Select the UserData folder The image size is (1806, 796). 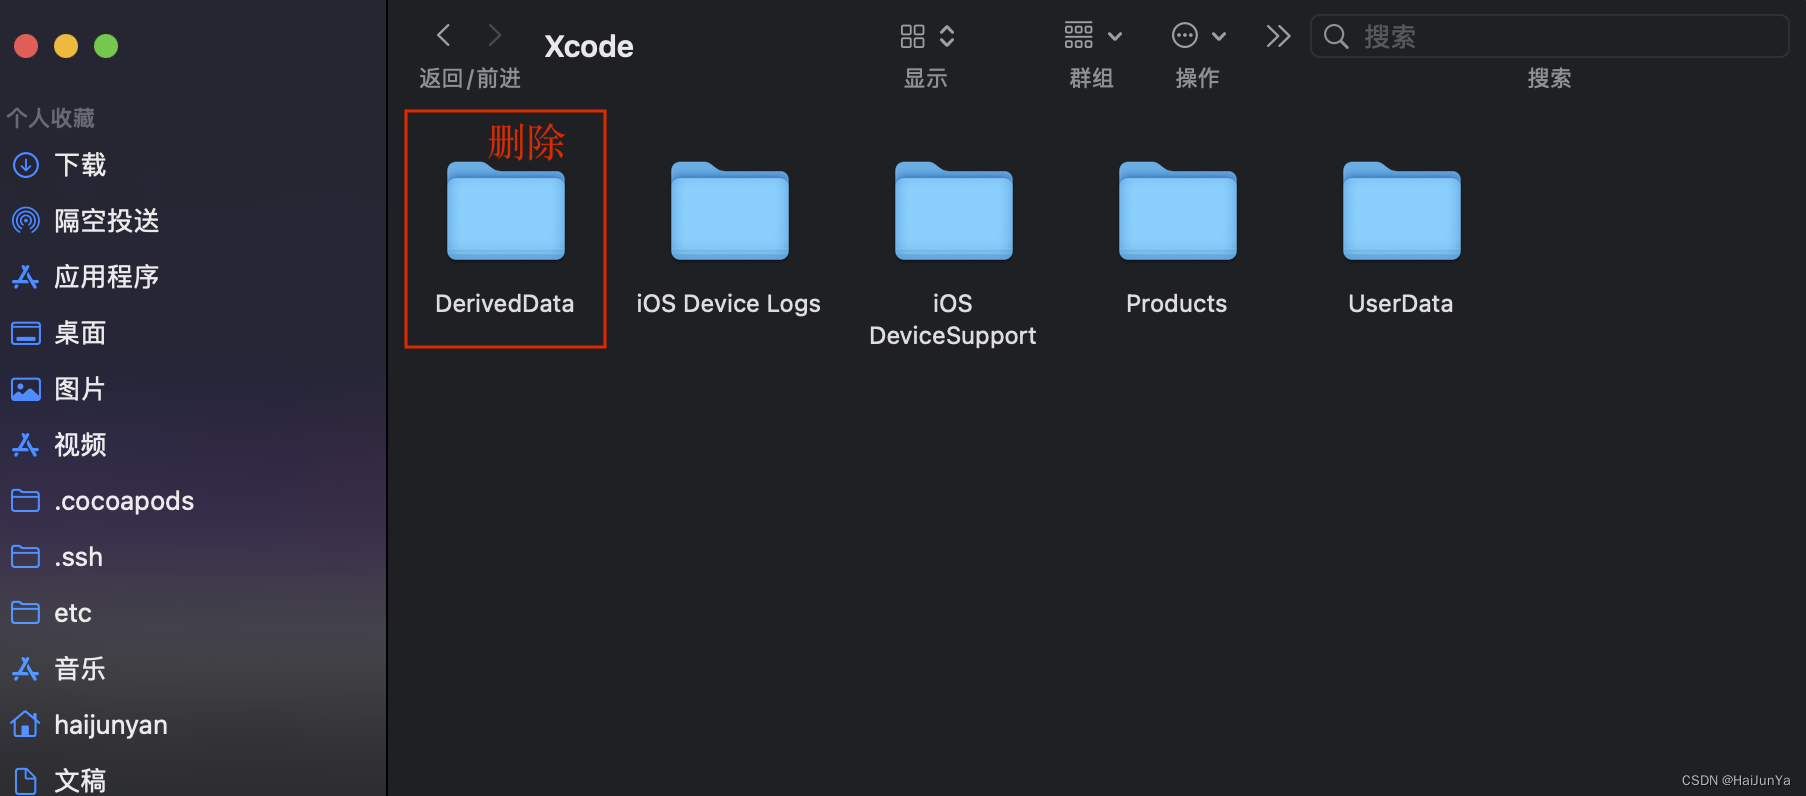click(x=1402, y=210)
